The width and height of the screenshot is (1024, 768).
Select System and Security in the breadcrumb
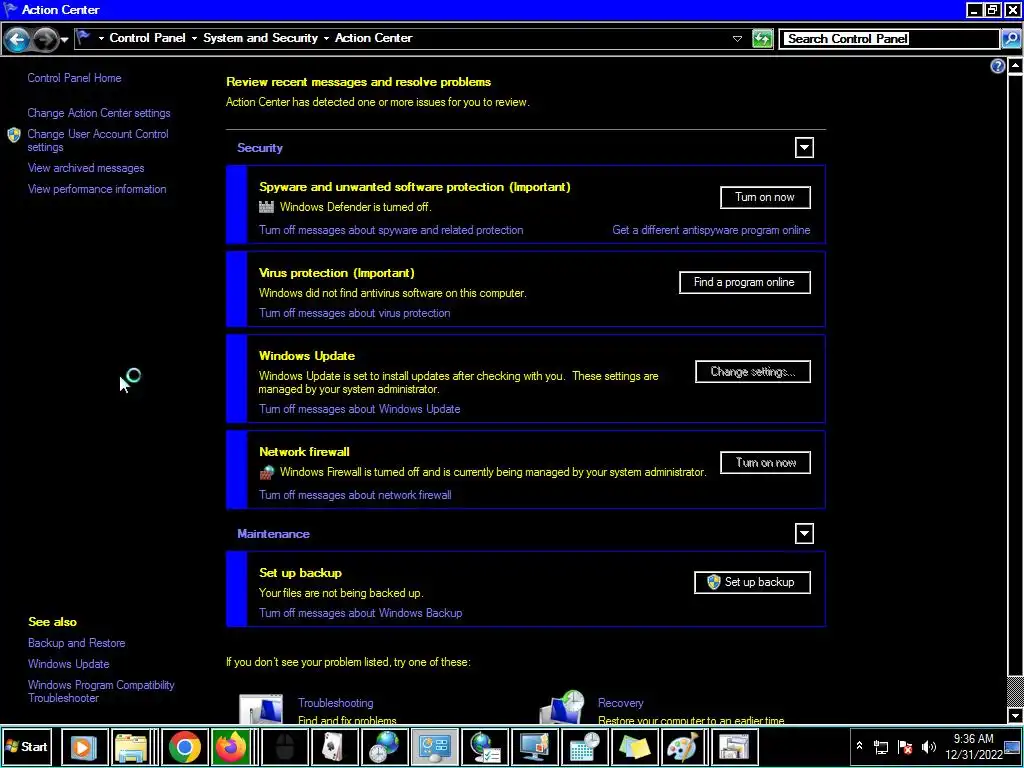pyautogui.click(x=261, y=38)
